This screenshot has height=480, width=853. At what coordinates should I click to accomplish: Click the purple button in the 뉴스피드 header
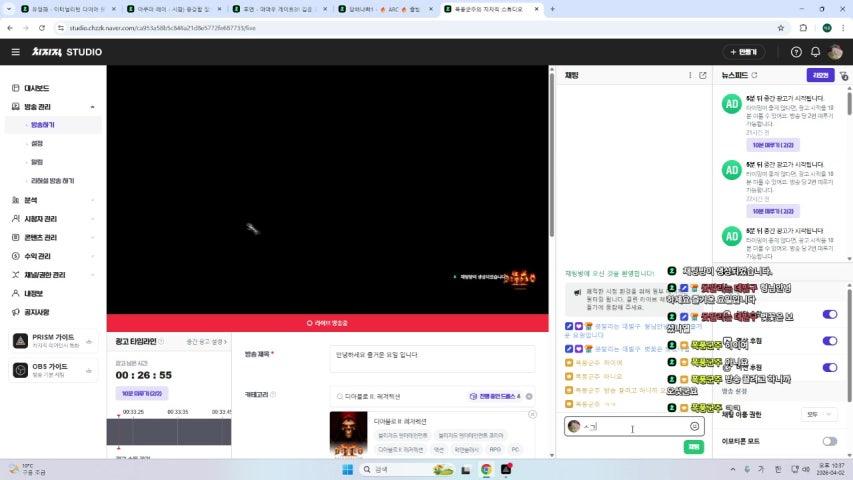click(x=820, y=75)
